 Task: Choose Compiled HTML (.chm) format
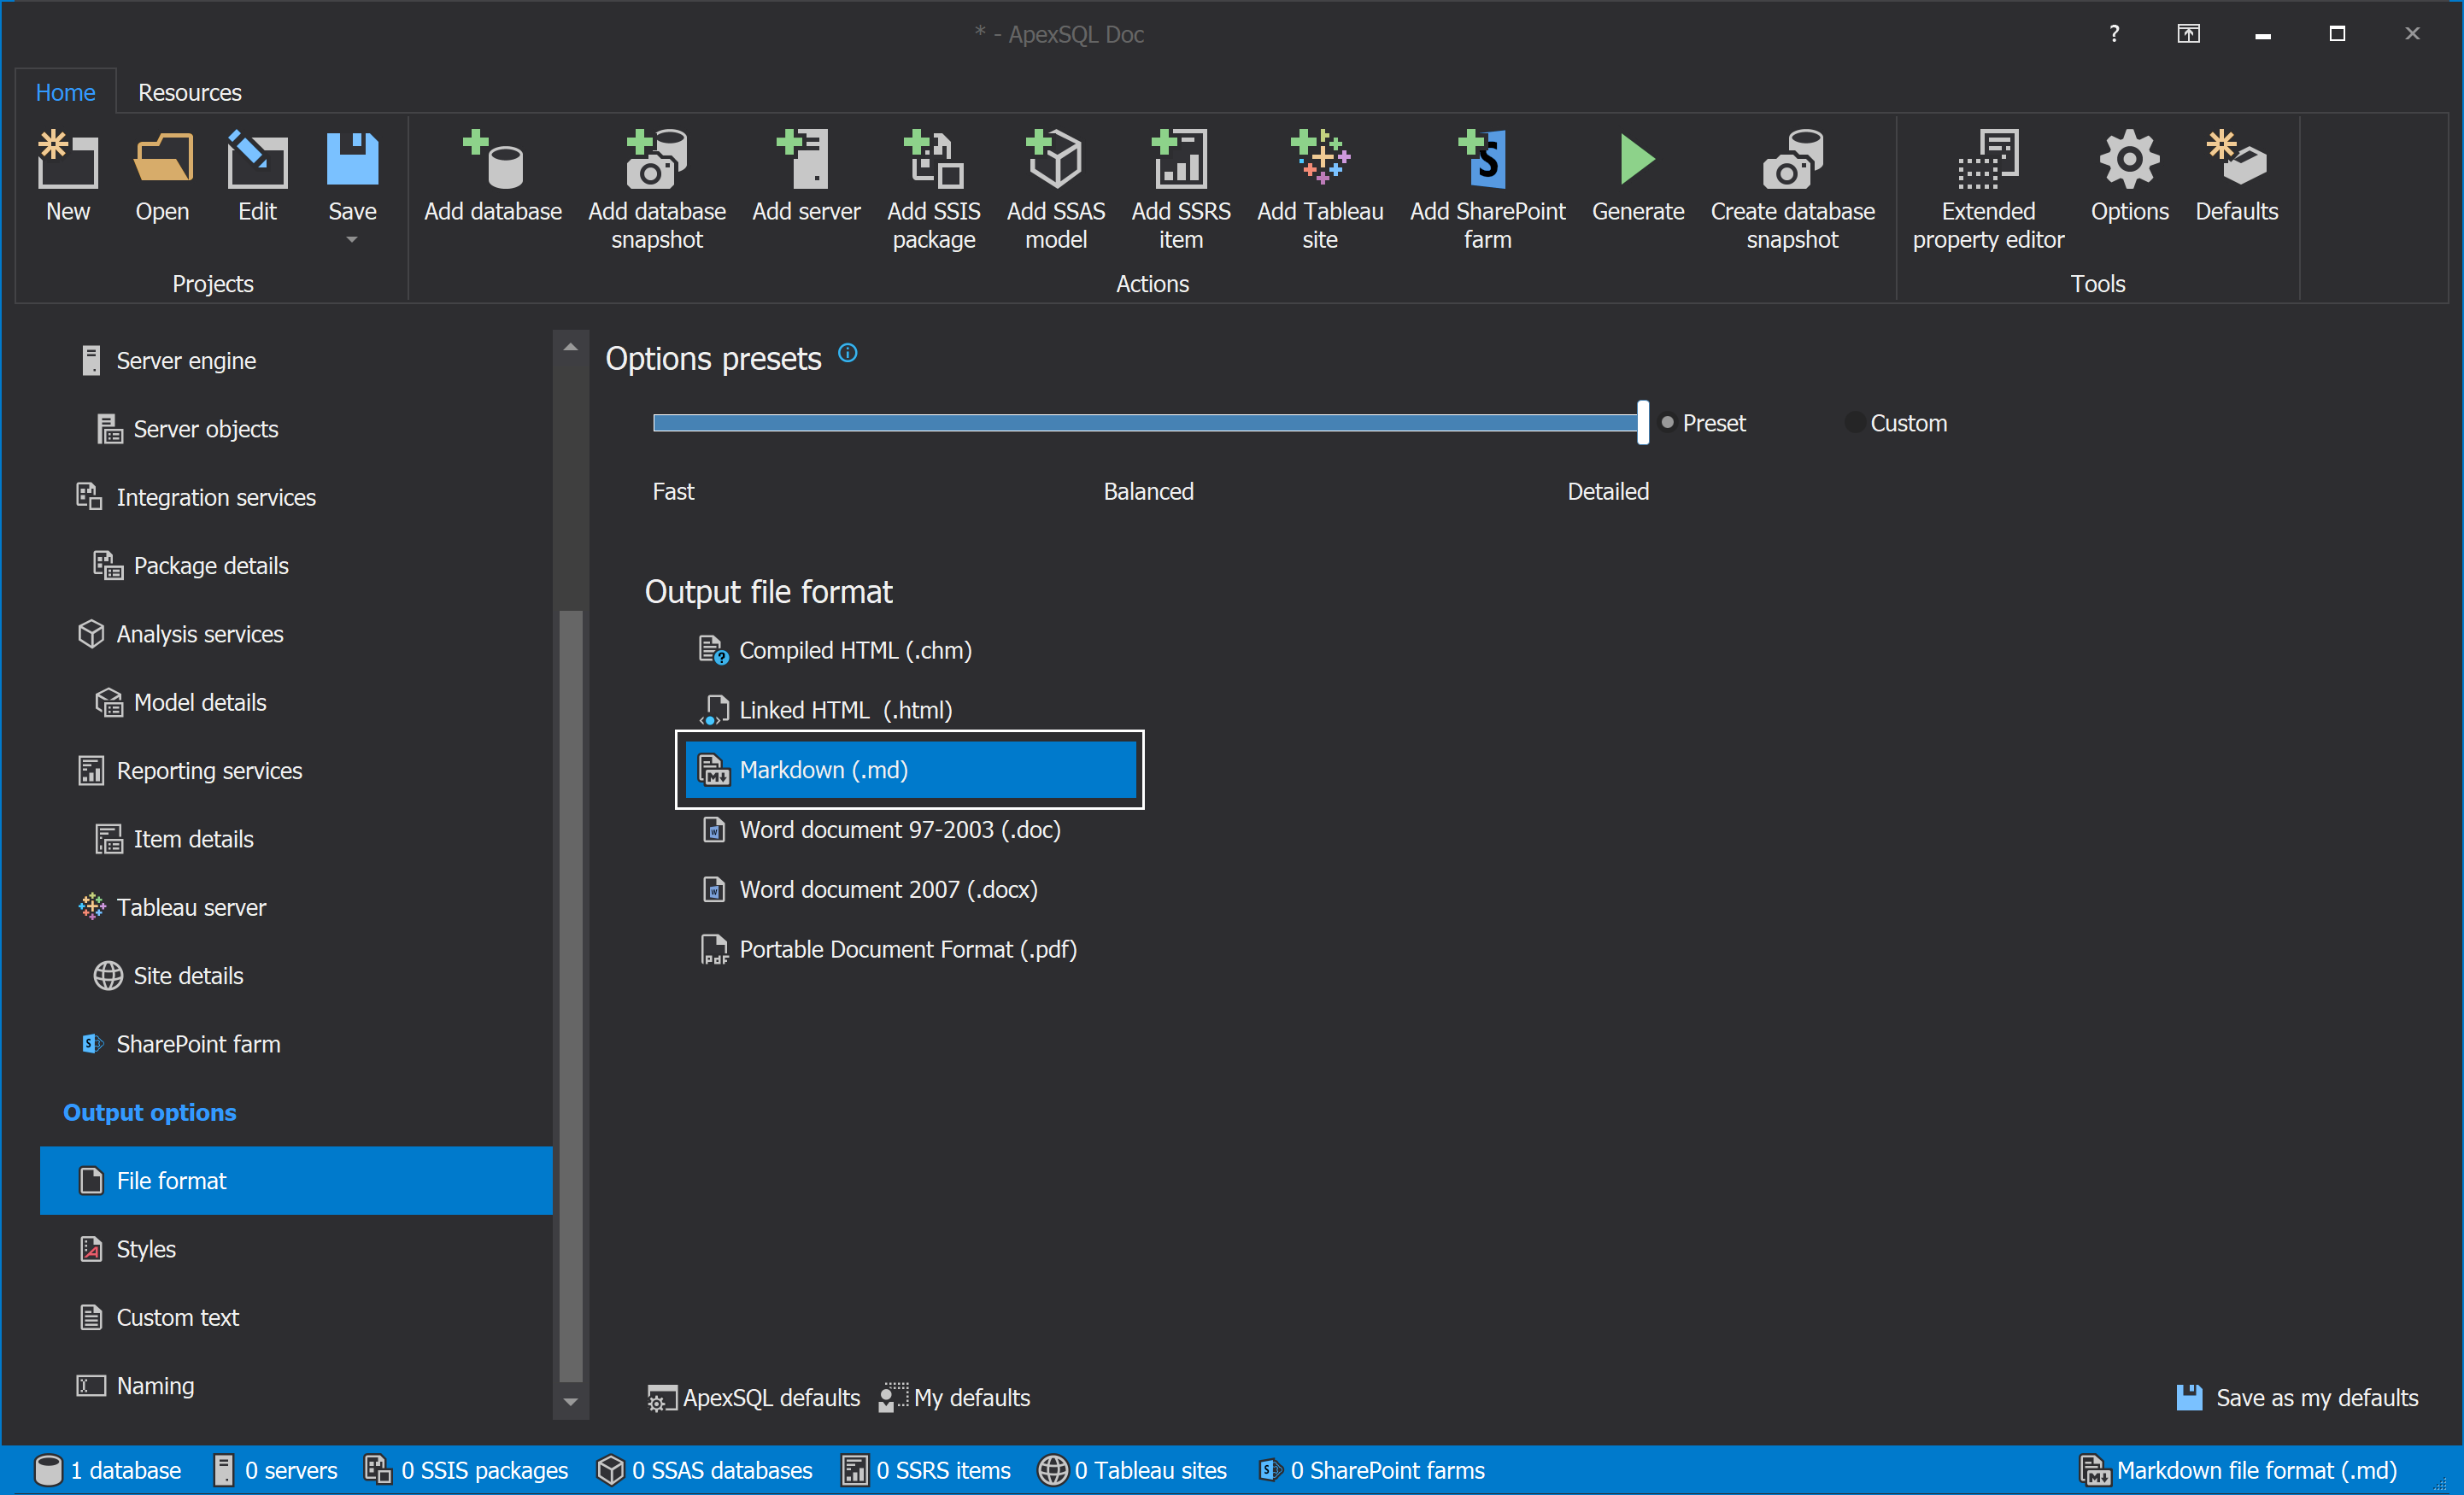coord(910,650)
